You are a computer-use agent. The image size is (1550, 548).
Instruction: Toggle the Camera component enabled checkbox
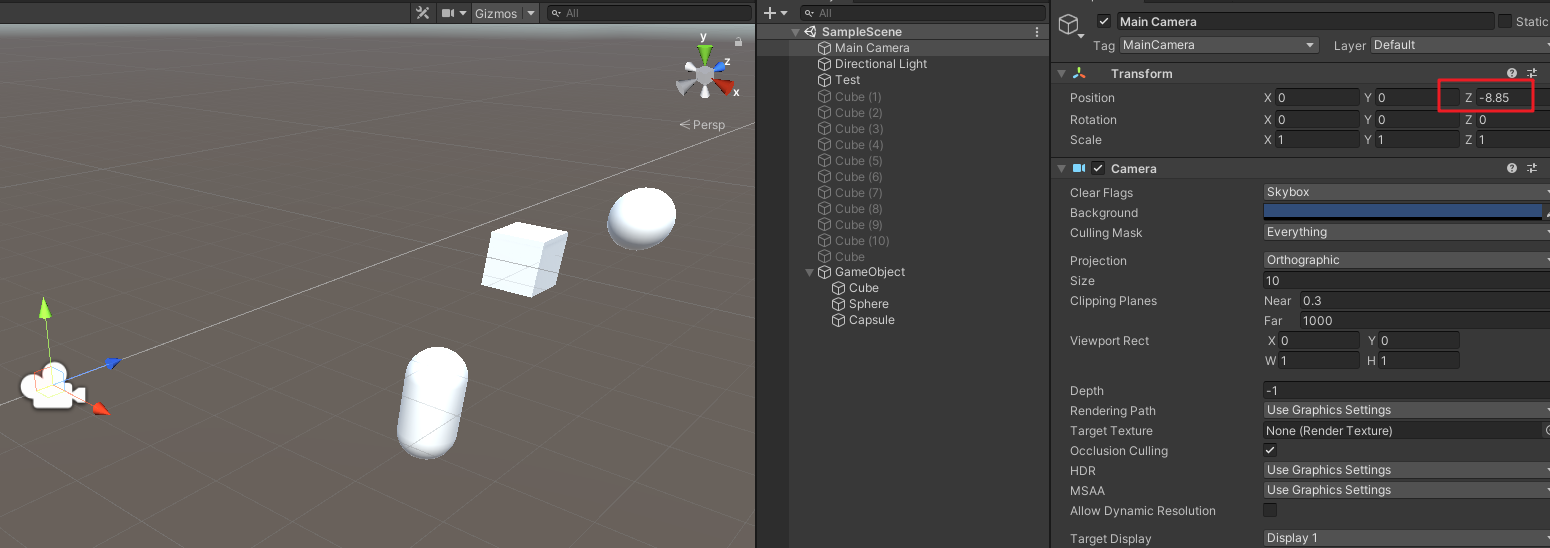pos(1098,168)
